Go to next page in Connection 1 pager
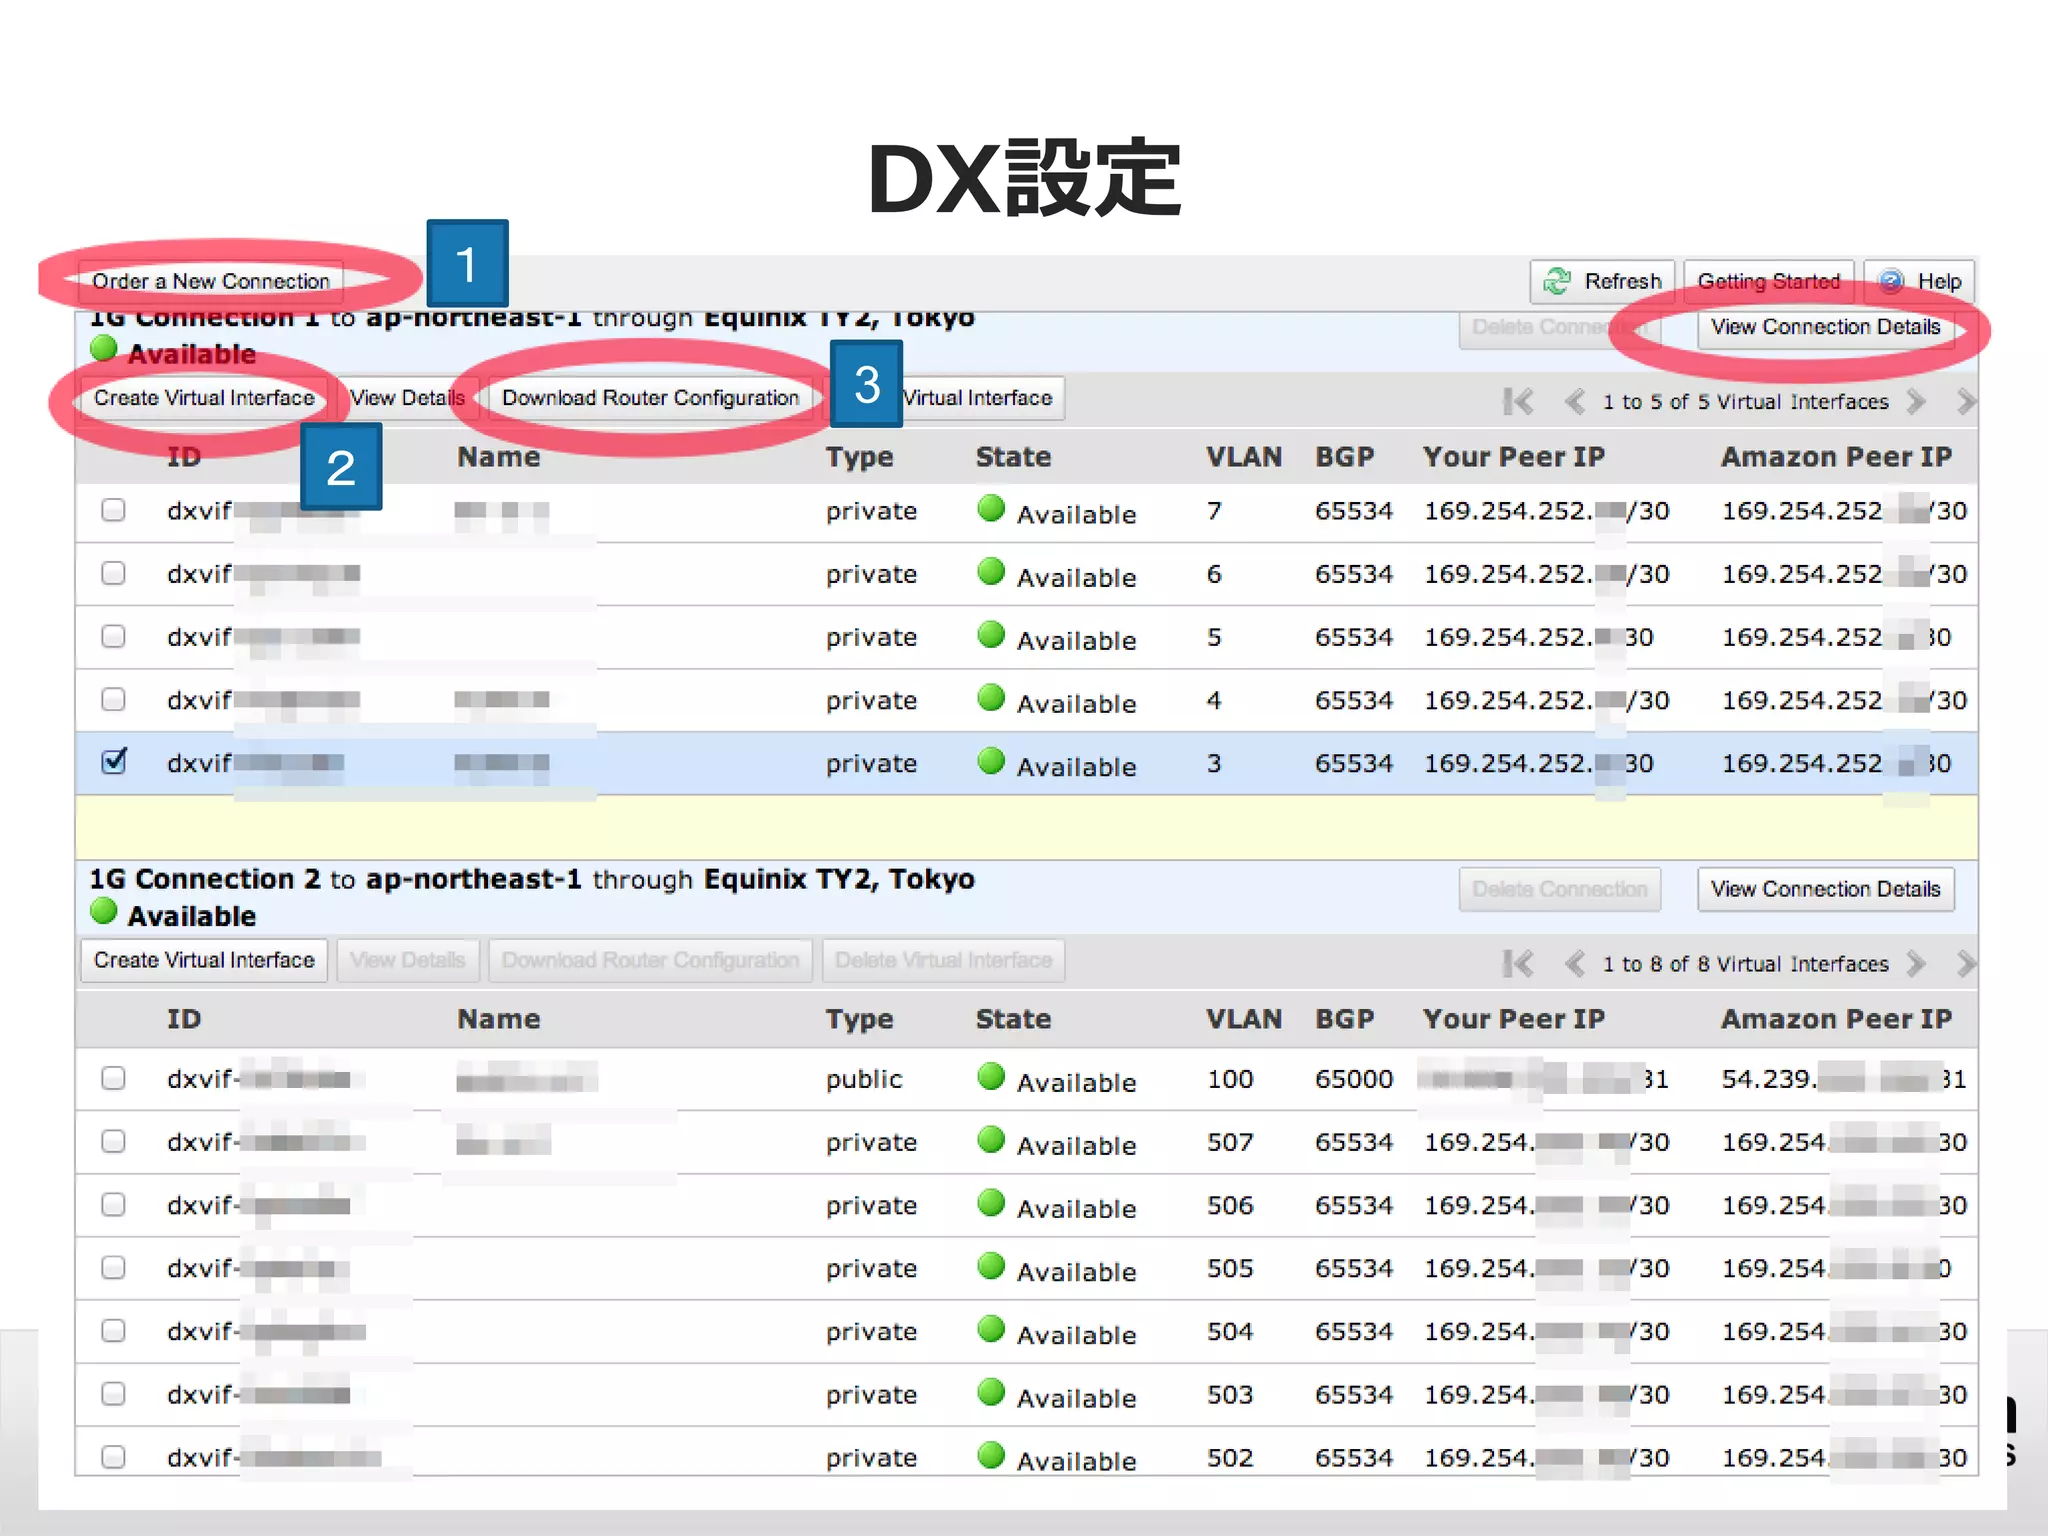2048x1536 pixels. (1915, 401)
